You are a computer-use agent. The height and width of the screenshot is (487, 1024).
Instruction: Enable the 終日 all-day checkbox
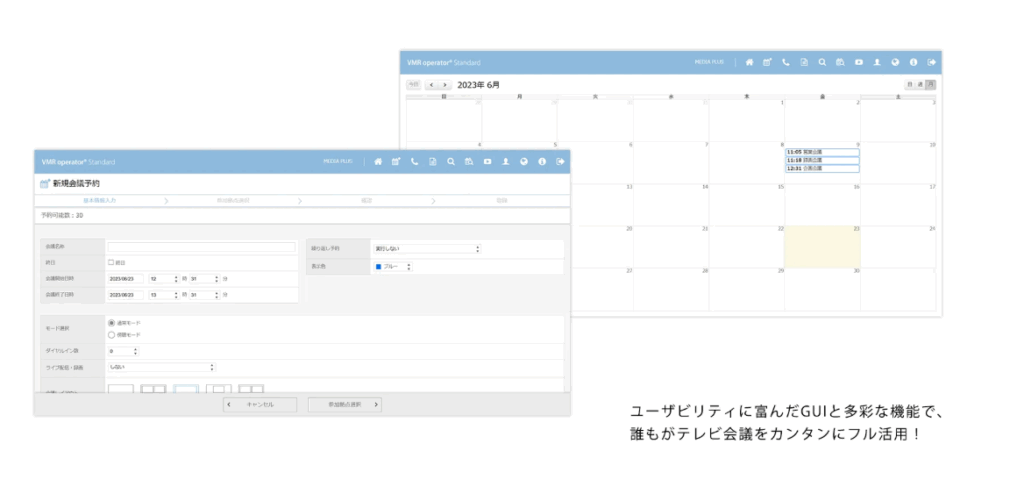pos(111,263)
